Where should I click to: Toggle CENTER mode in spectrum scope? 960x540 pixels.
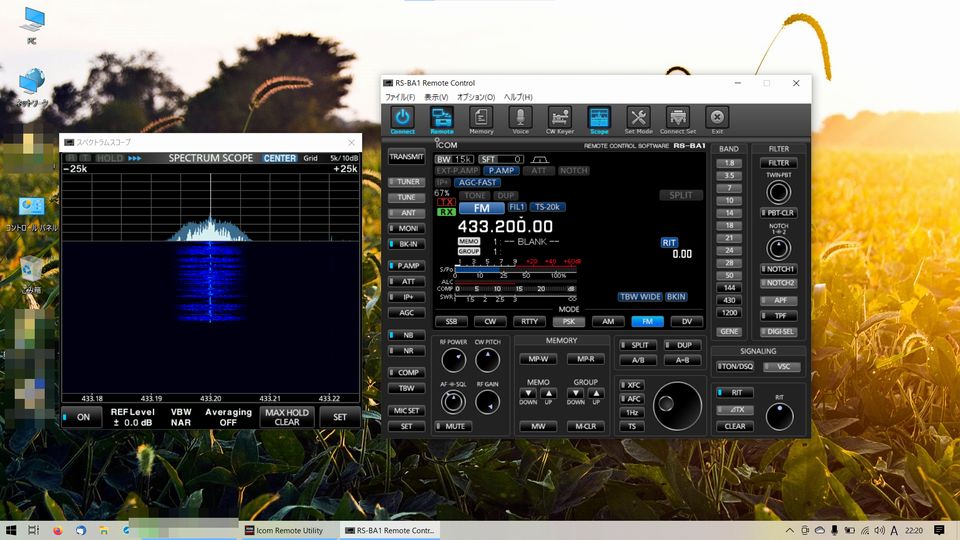[x=280, y=158]
